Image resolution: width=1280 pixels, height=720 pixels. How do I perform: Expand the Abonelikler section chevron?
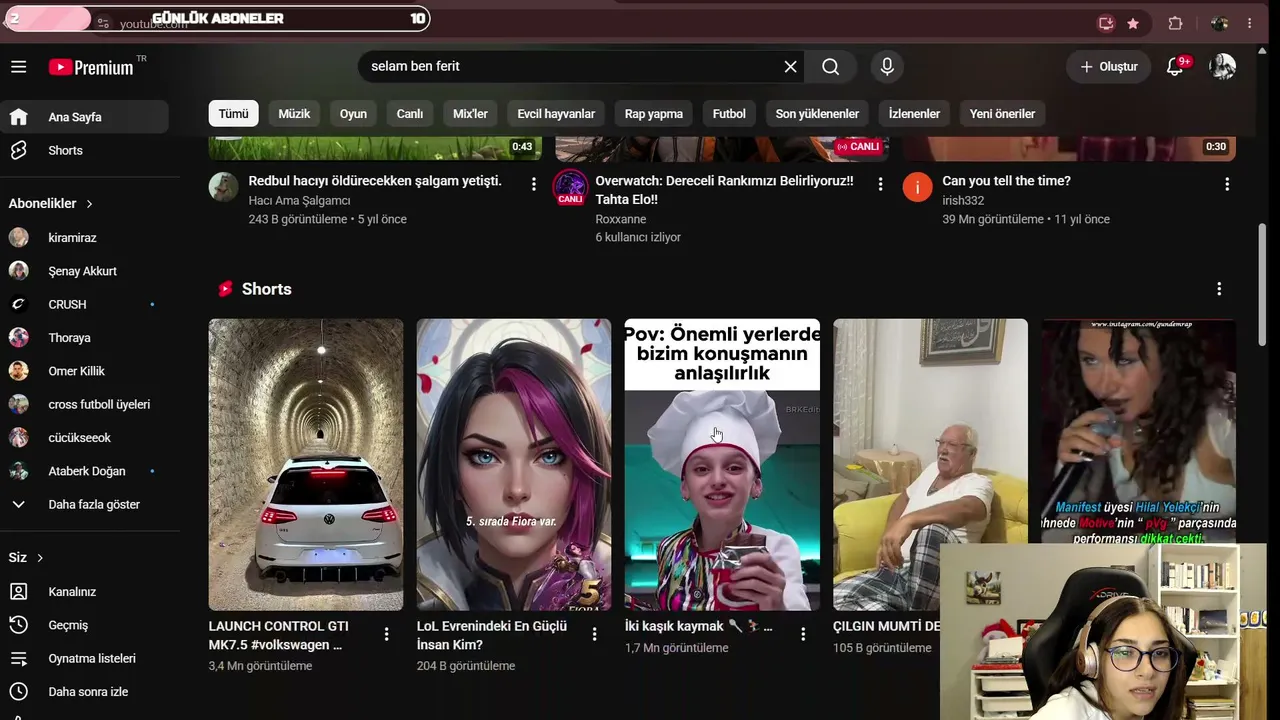point(89,204)
